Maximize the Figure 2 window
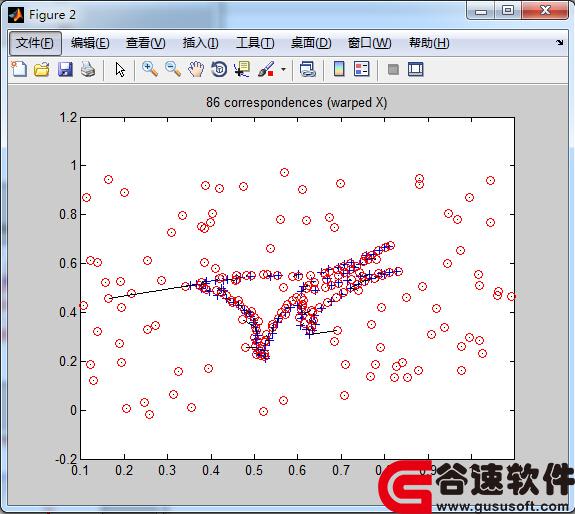The width and height of the screenshot is (575, 514). [x=508, y=10]
